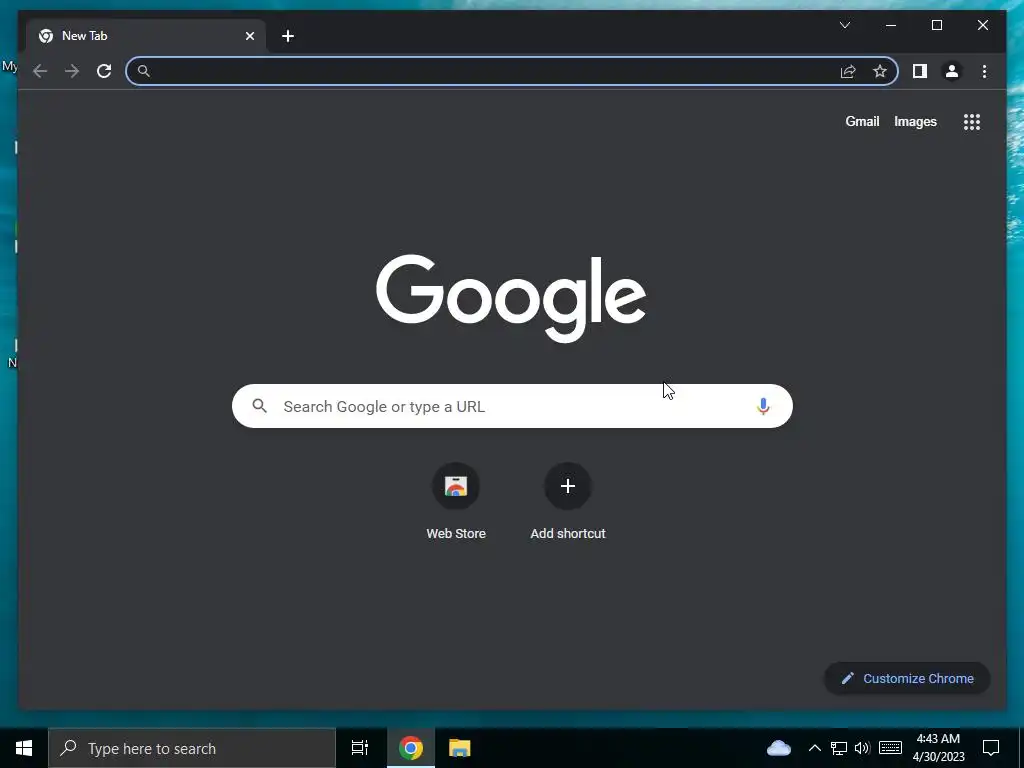
Task: Click the Add shortcut plus icon
Action: click(x=568, y=486)
